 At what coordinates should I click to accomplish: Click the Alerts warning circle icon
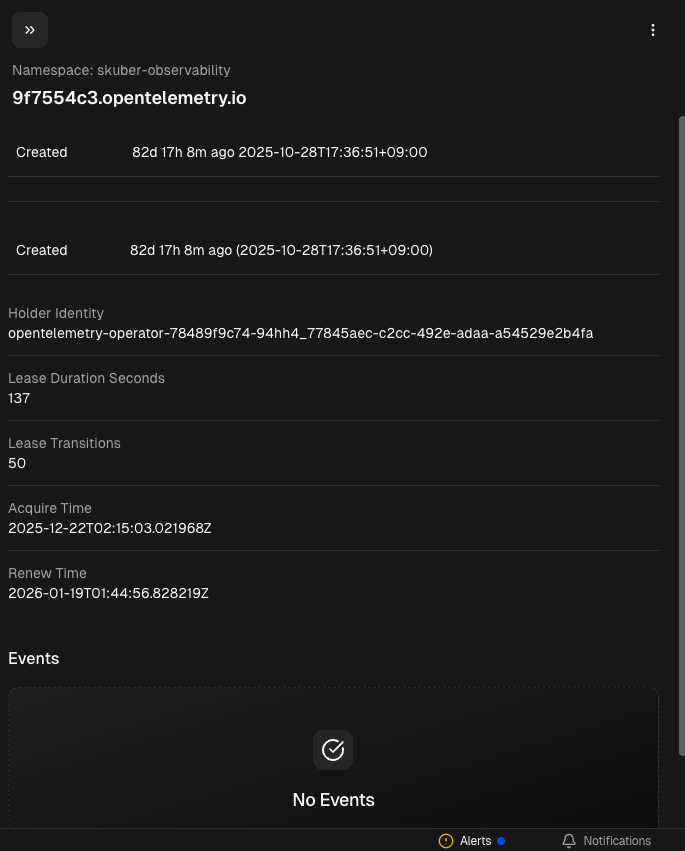tap(446, 841)
